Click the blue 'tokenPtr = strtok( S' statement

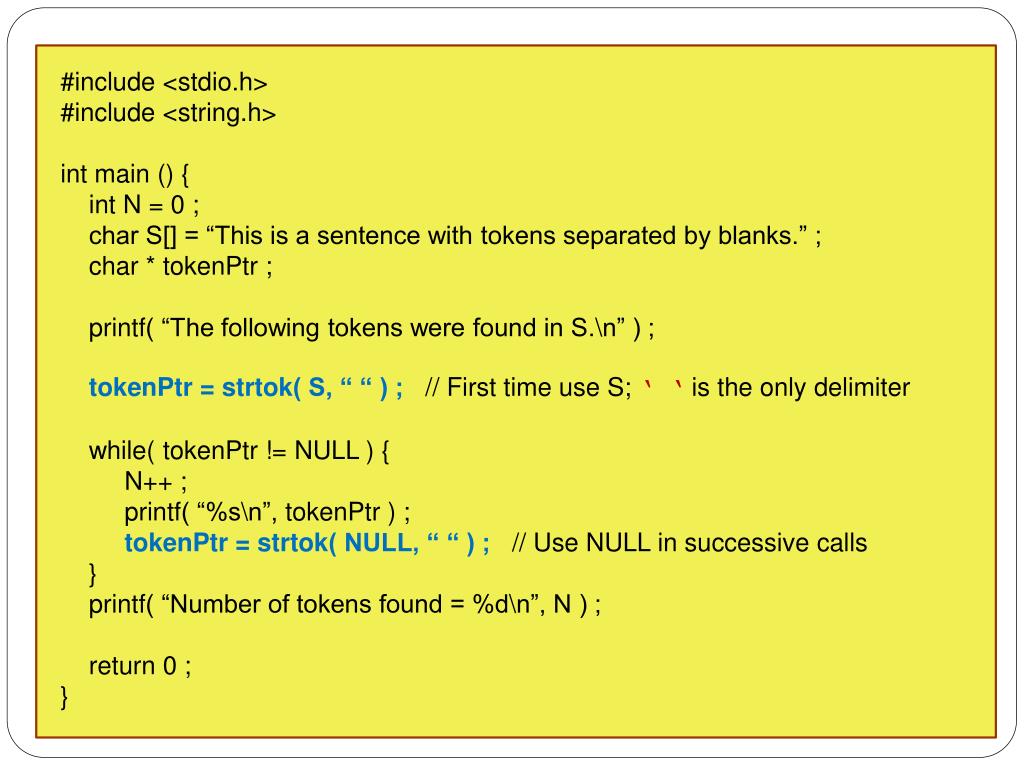tap(246, 388)
